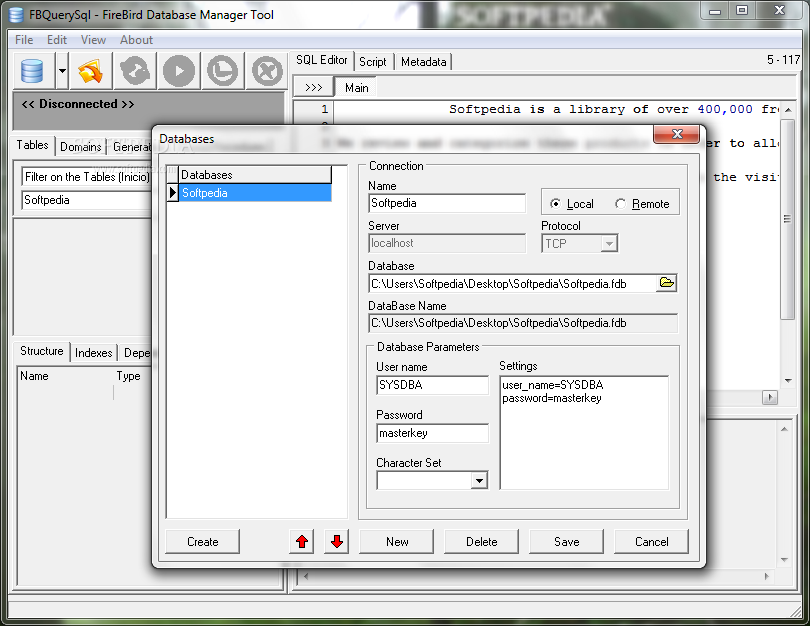Click the play execute query icon
The width and height of the screenshot is (810, 626).
179,71
